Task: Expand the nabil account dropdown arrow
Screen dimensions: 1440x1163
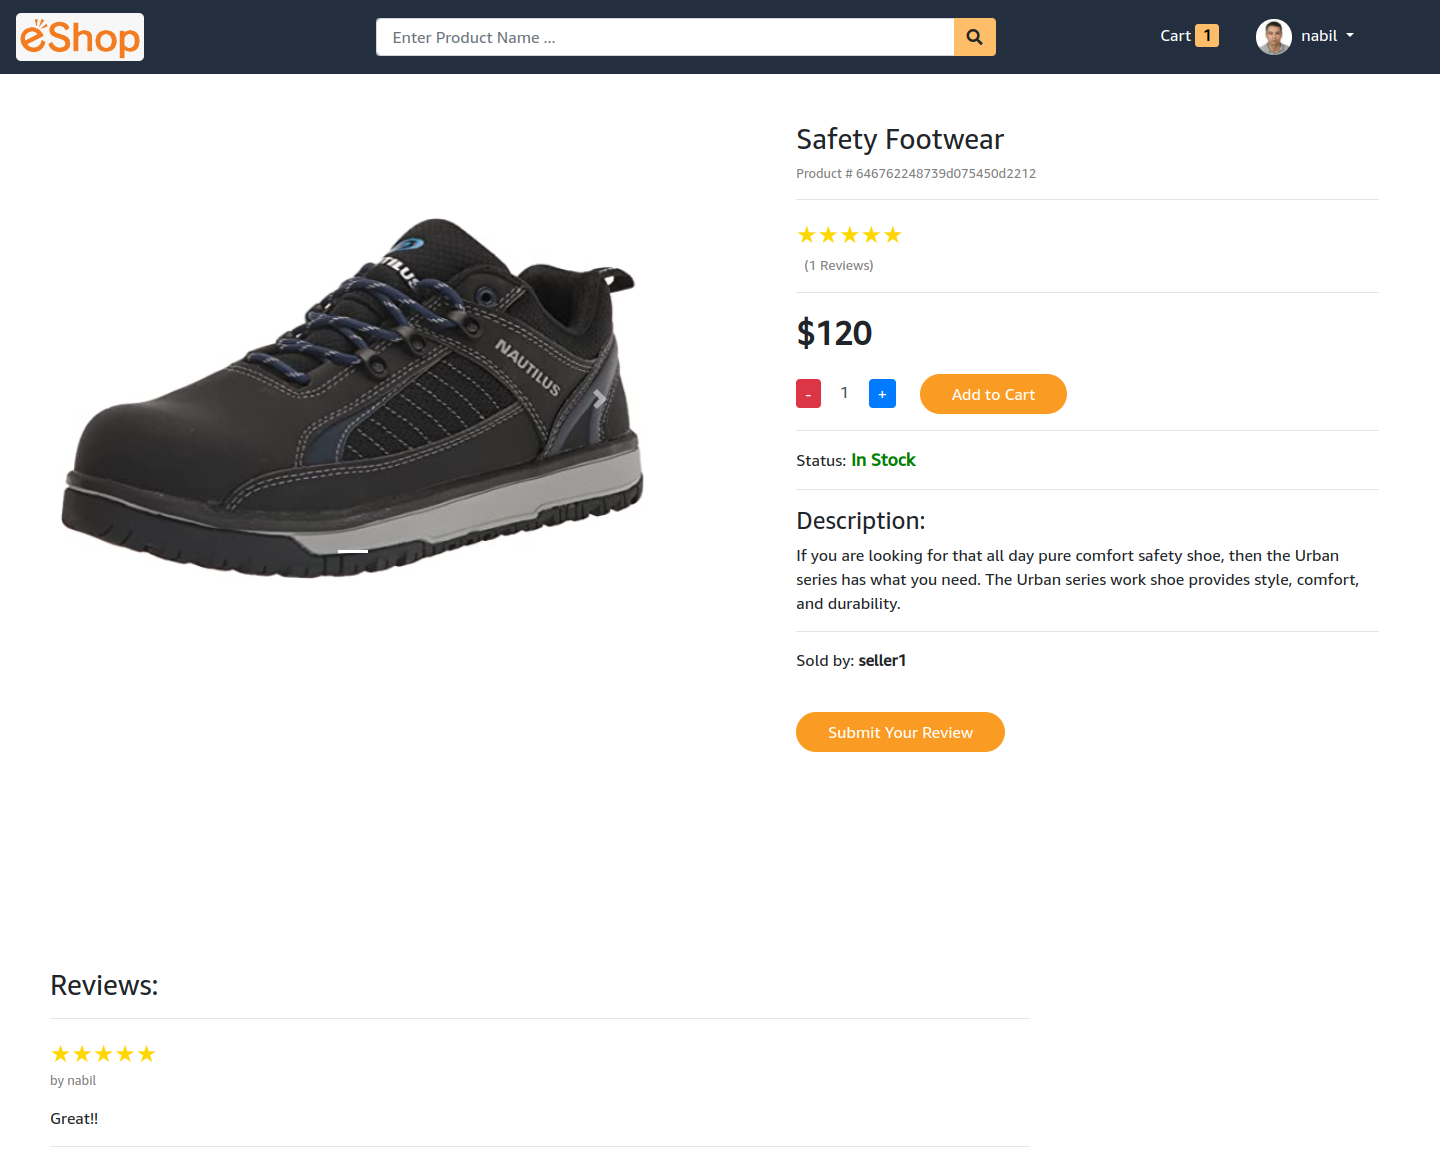Action: [x=1350, y=36]
